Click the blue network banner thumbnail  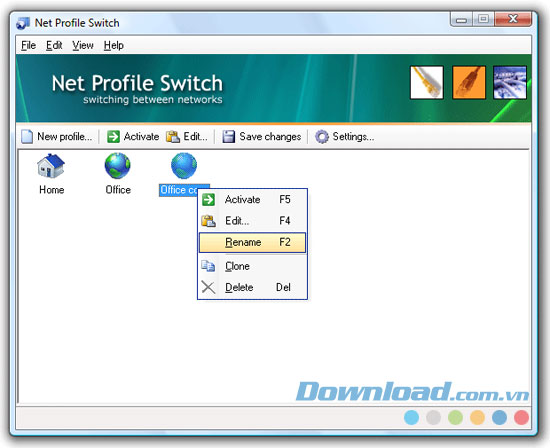click(x=510, y=82)
